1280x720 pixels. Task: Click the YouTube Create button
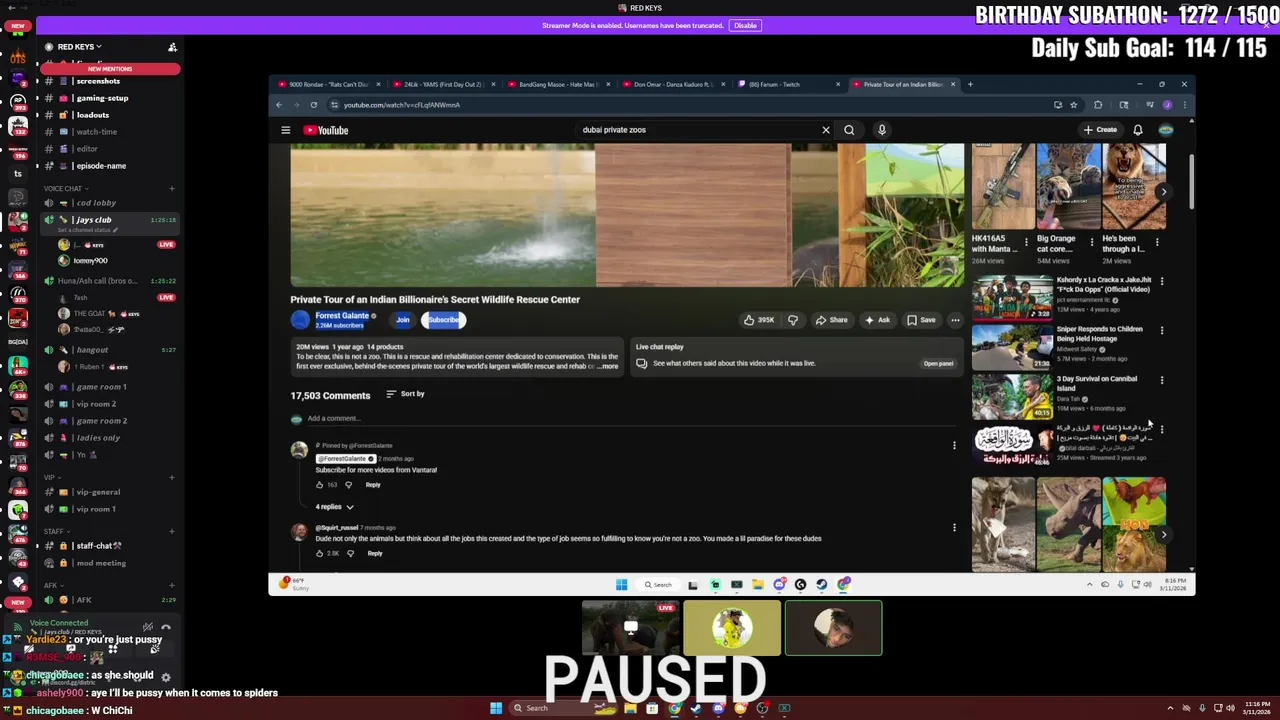[x=1100, y=130]
